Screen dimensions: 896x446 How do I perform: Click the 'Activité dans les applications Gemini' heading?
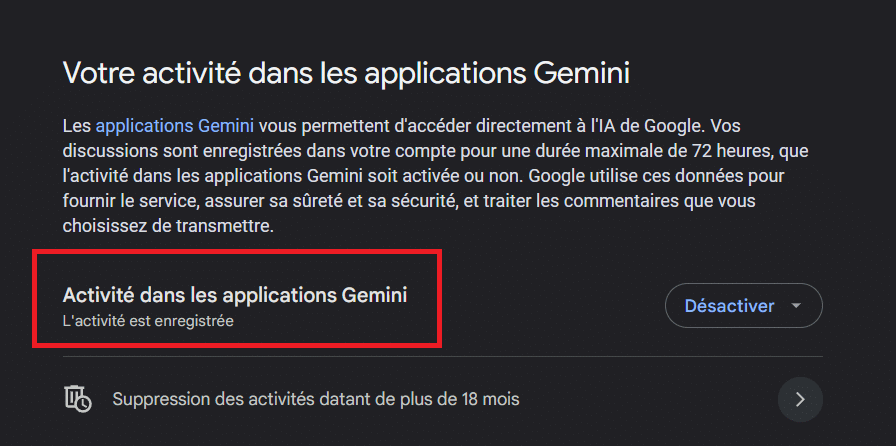pyautogui.click(x=235, y=295)
